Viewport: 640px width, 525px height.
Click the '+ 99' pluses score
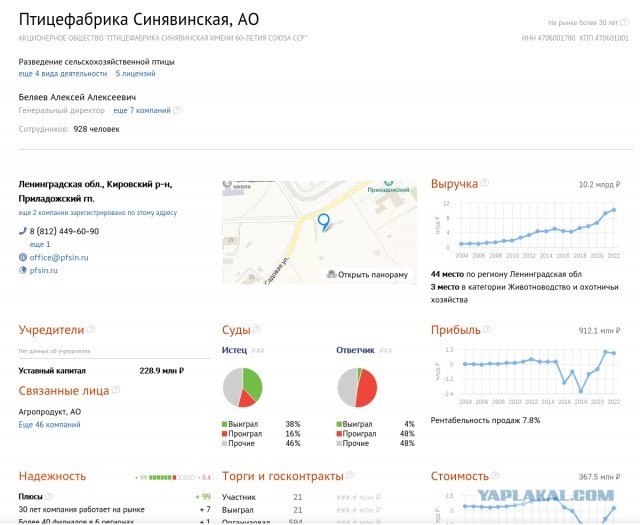click(x=203, y=496)
